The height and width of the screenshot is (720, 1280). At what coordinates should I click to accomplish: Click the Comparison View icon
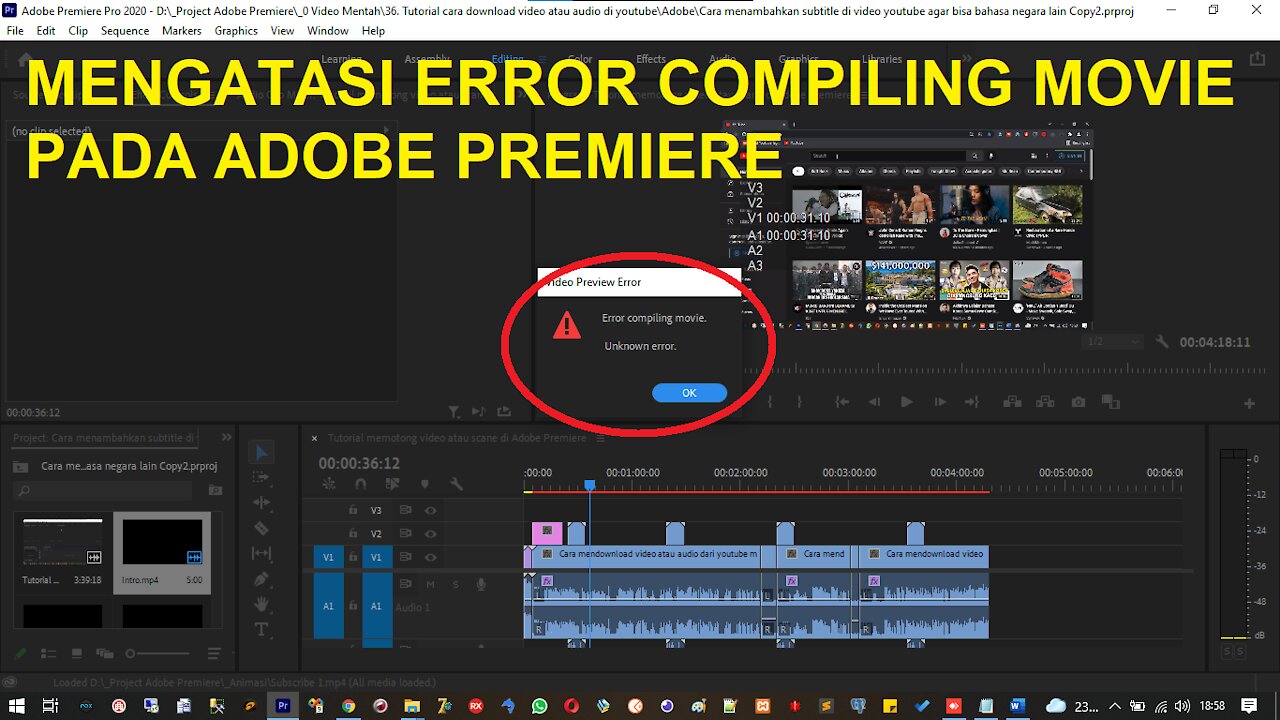click(x=1110, y=402)
